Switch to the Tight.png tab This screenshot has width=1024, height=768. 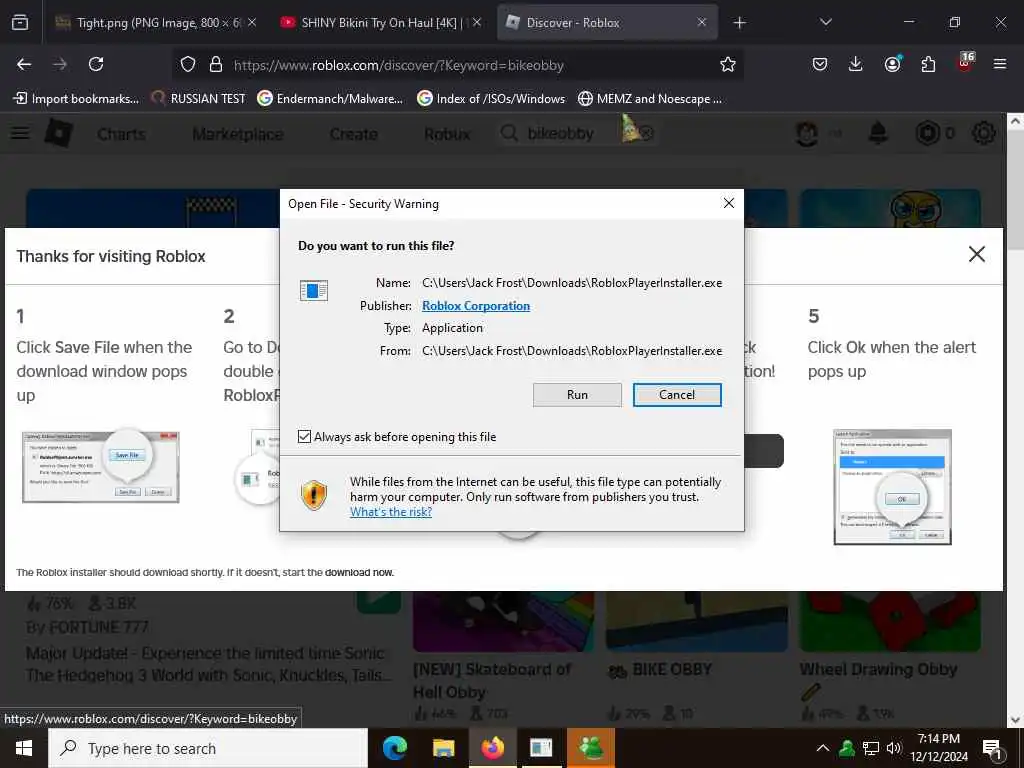[159, 23]
